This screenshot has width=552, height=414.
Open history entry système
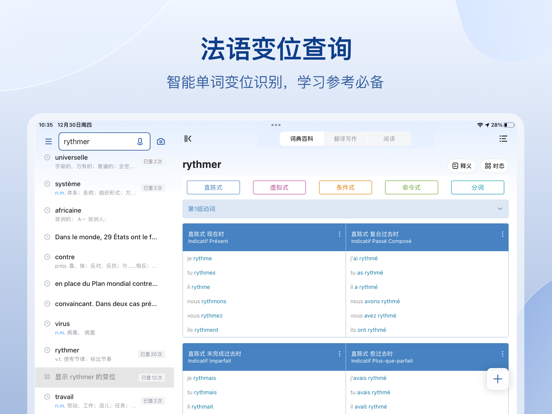click(105, 188)
